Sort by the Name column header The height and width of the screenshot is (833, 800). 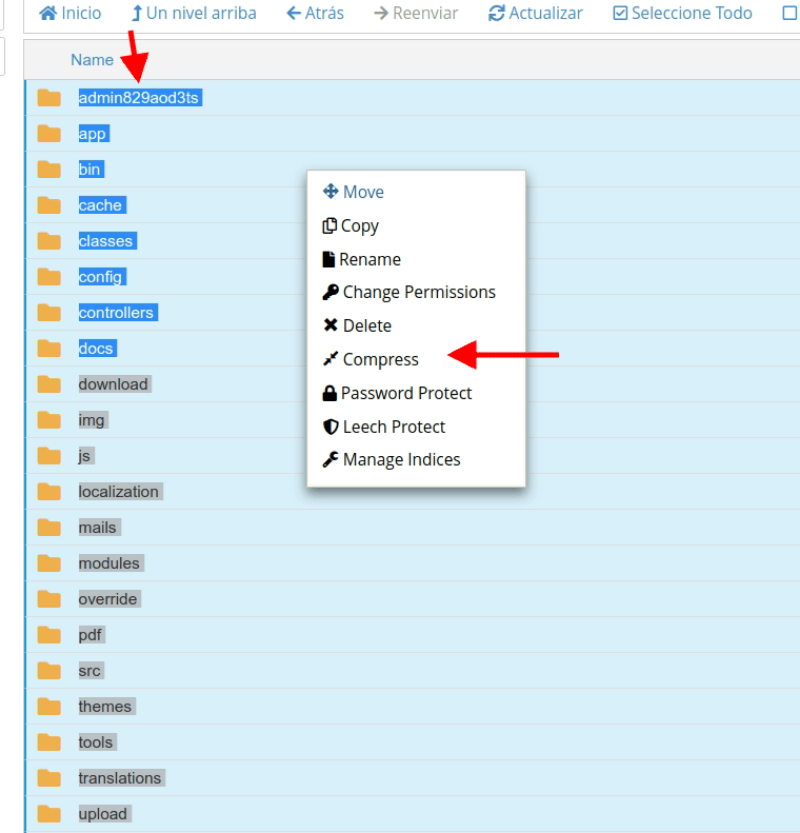tap(92, 60)
